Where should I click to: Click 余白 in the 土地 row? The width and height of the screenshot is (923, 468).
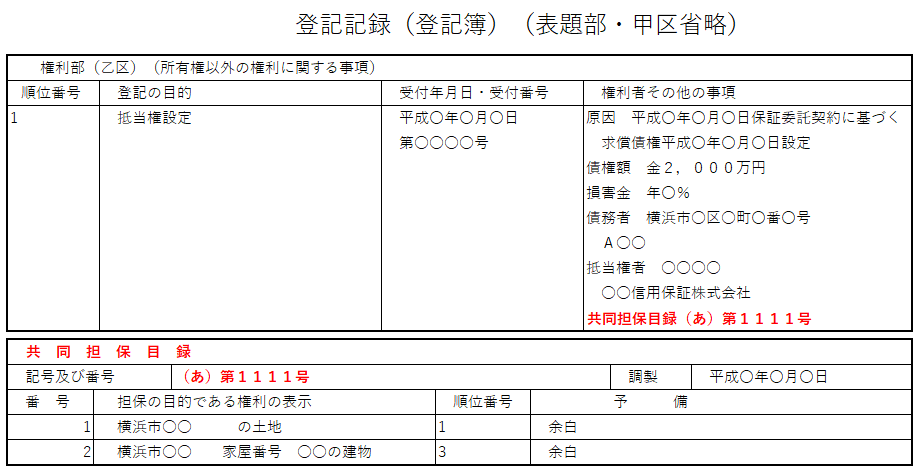[563, 427]
